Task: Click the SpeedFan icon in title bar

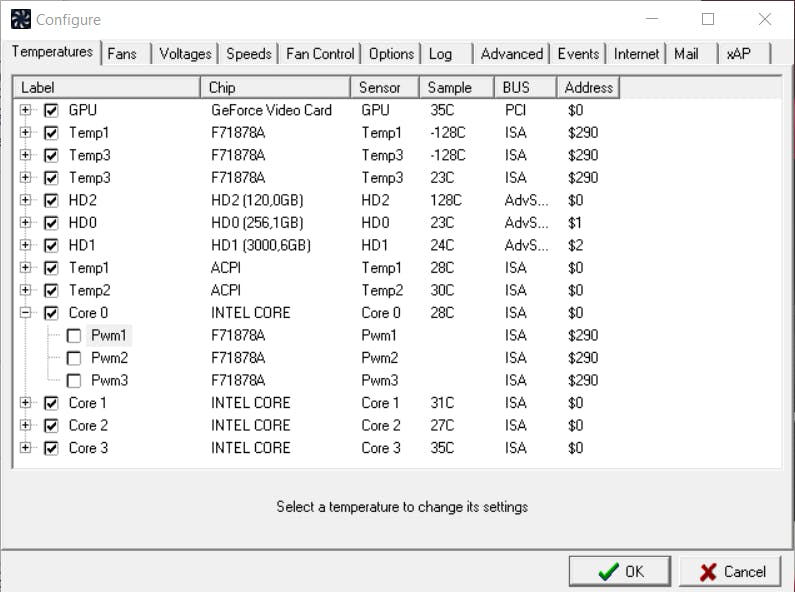Action: point(20,19)
